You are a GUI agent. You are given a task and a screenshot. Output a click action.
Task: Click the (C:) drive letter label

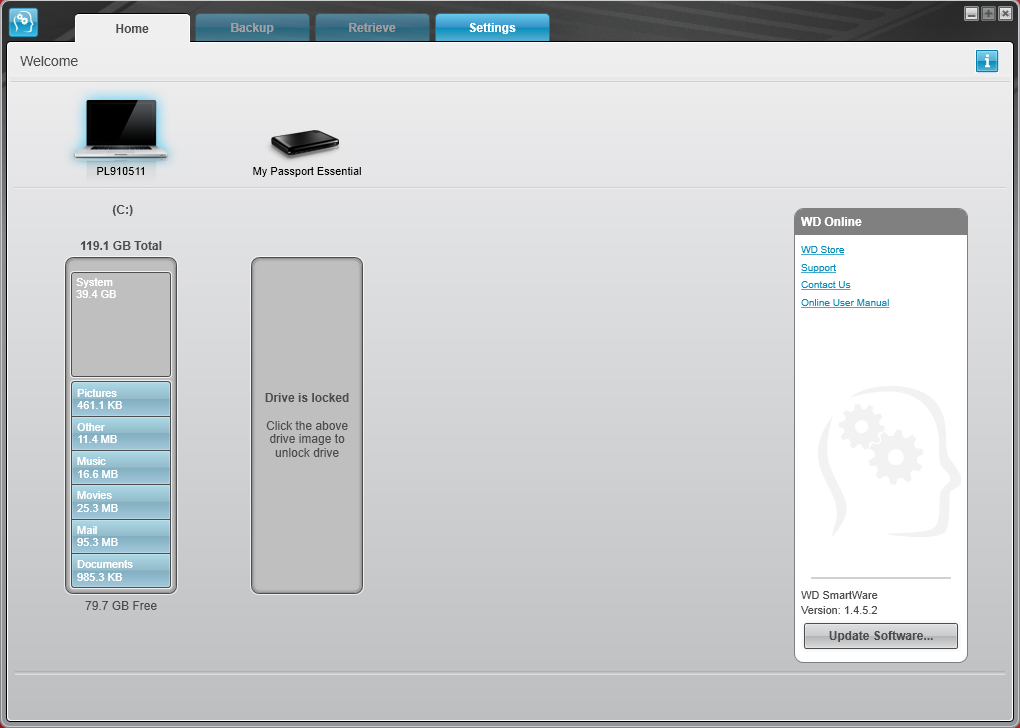point(122,209)
